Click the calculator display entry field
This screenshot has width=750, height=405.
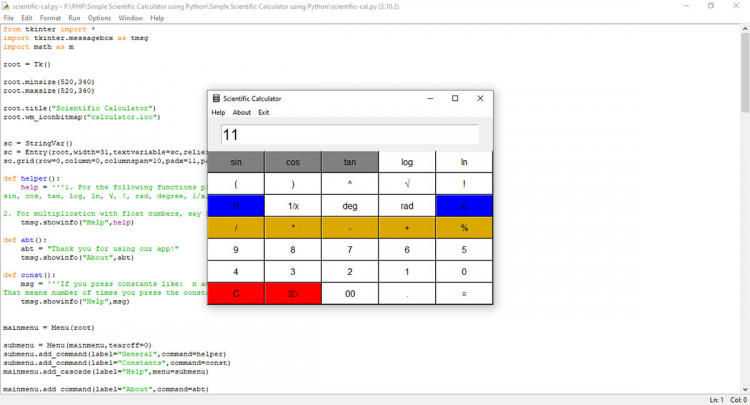coord(350,135)
